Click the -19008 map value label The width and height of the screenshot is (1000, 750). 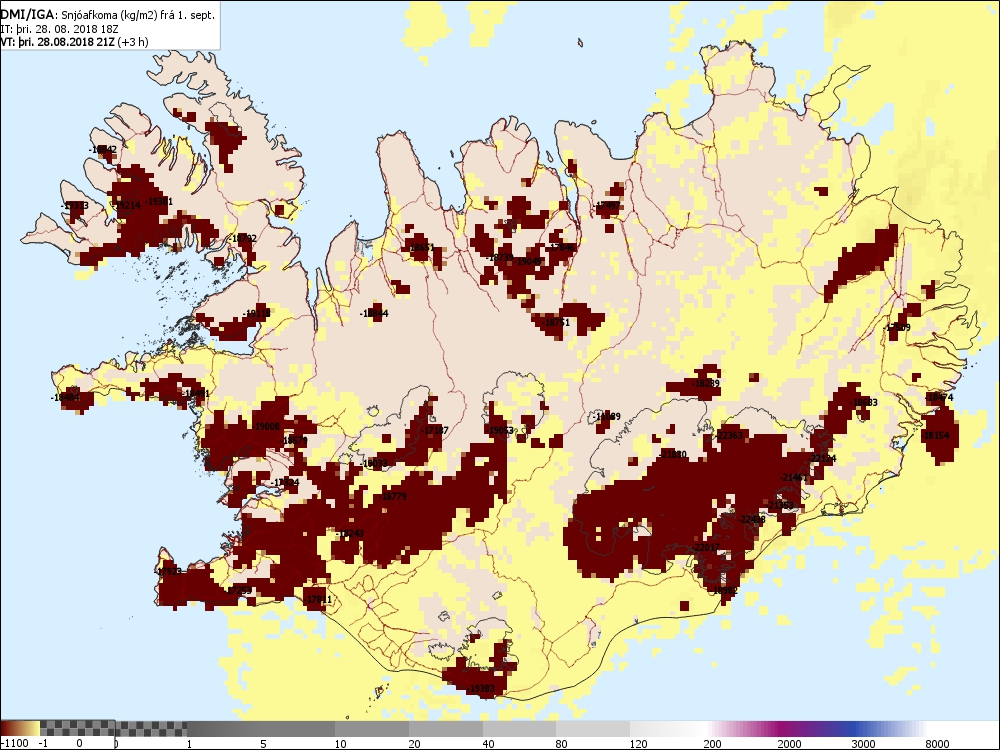(265, 427)
